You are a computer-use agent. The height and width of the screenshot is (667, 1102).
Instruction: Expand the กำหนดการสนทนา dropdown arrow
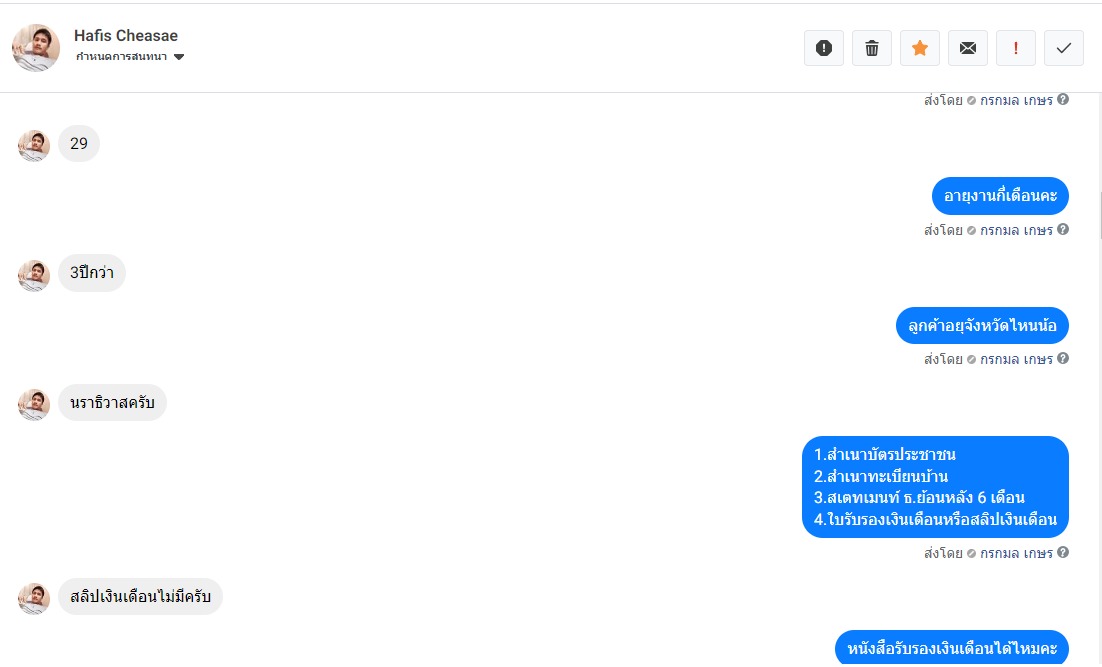pyautogui.click(x=179, y=57)
